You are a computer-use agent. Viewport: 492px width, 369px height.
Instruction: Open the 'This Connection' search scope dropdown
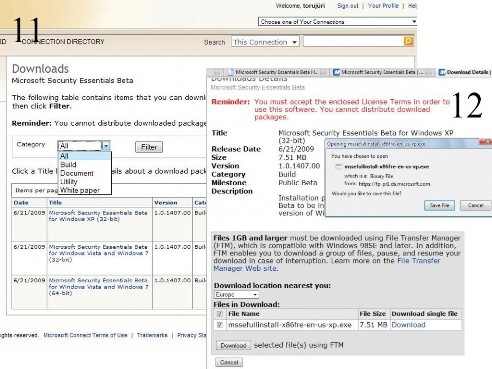(x=265, y=42)
